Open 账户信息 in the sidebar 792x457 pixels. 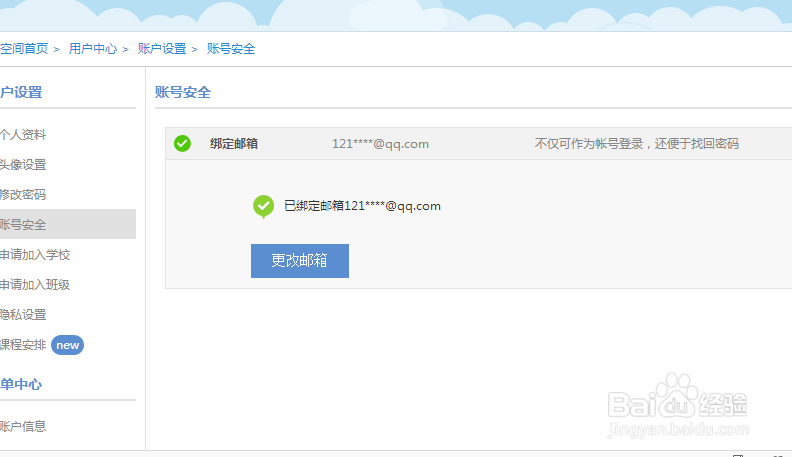coord(23,426)
